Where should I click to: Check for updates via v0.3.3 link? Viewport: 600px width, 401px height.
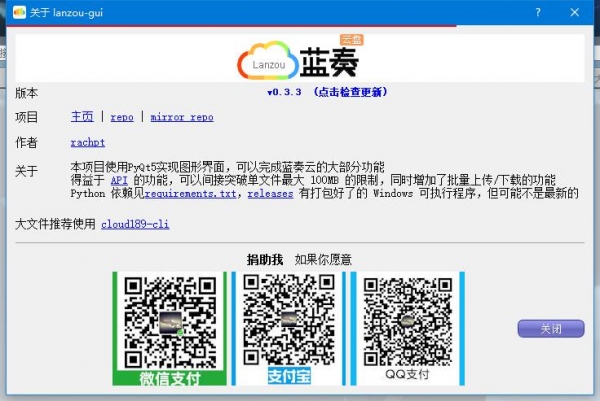[328, 92]
